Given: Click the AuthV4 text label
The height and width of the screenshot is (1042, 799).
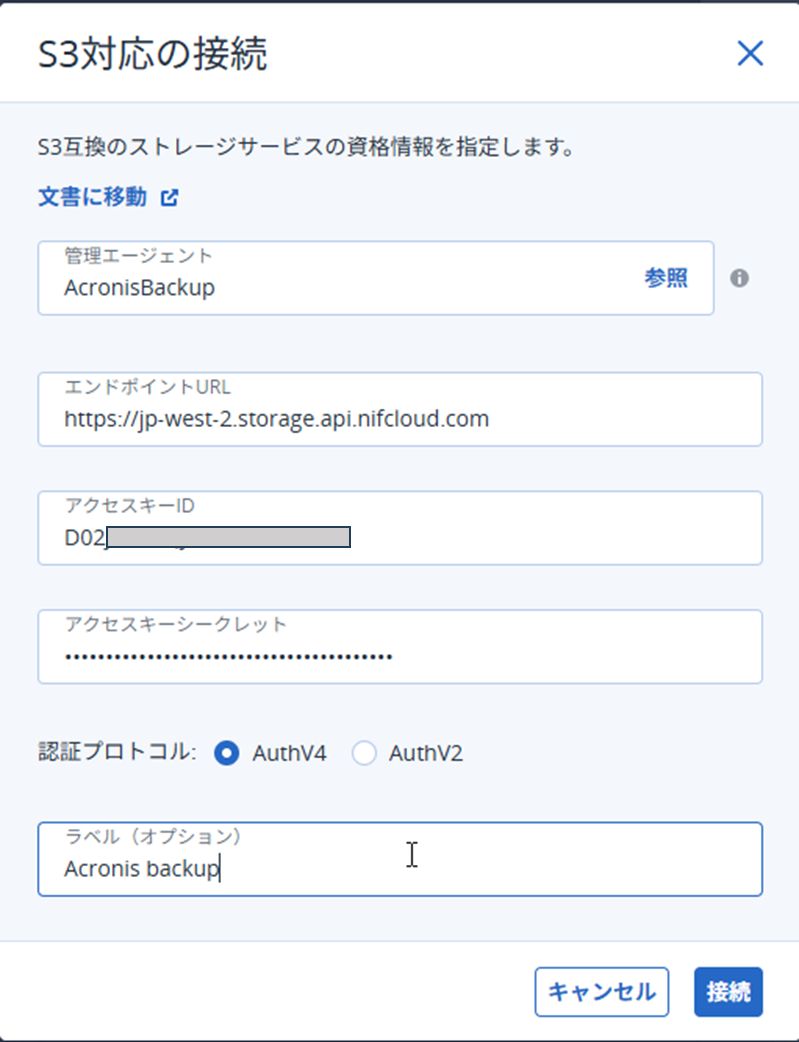Looking at the screenshot, I should pos(289,753).
